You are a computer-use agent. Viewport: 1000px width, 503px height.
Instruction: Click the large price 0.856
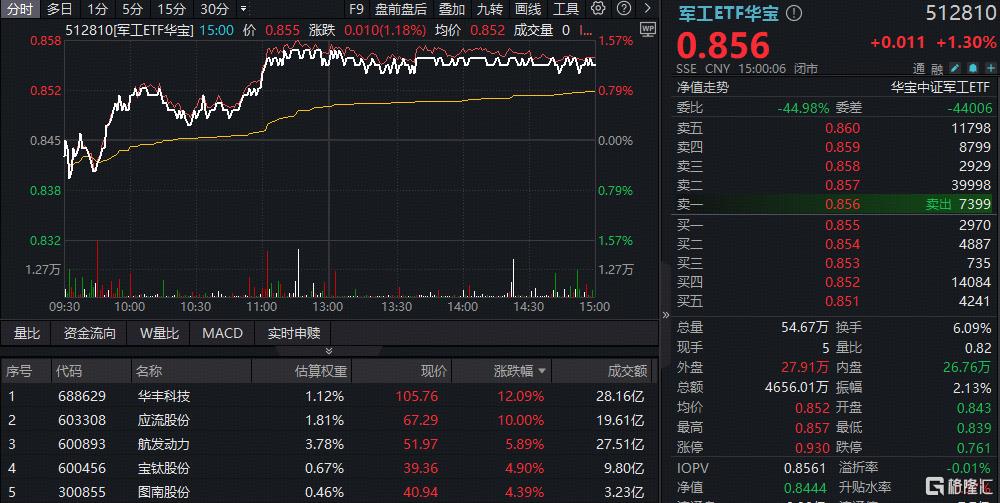point(723,45)
